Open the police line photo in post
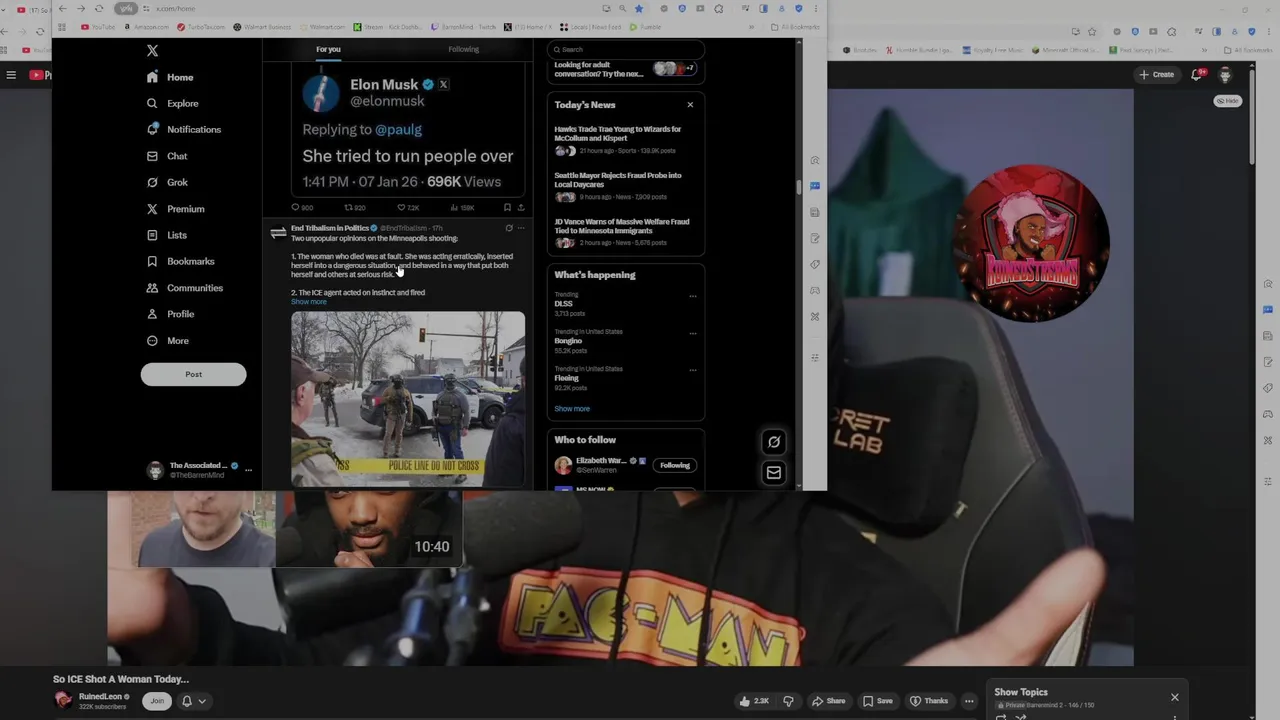Viewport: 1280px width, 720px height. click(408, 399)
